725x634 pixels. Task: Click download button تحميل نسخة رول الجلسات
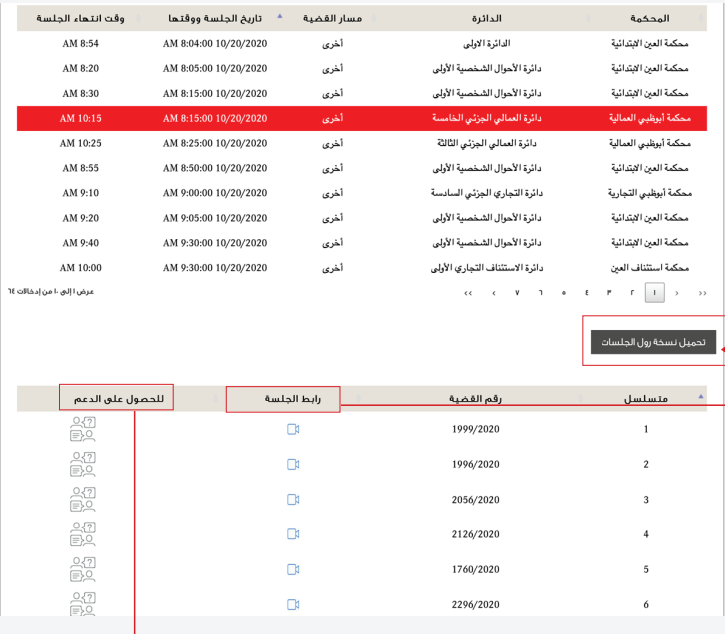tap(653, 342)
